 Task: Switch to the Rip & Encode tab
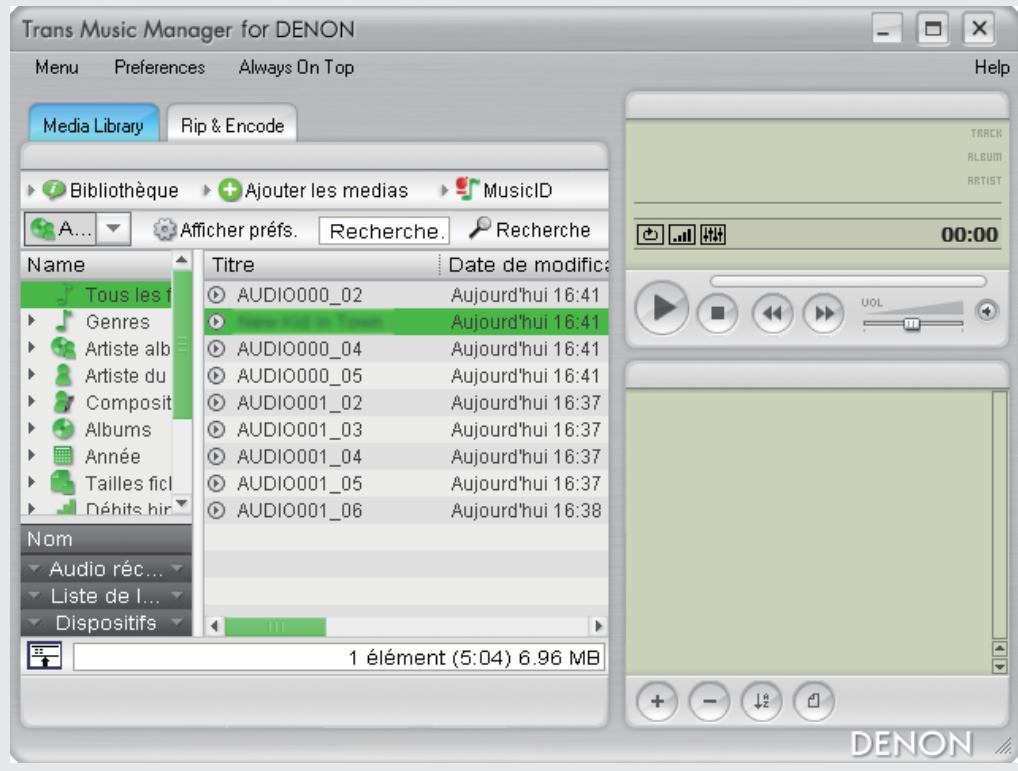[232, 125]
